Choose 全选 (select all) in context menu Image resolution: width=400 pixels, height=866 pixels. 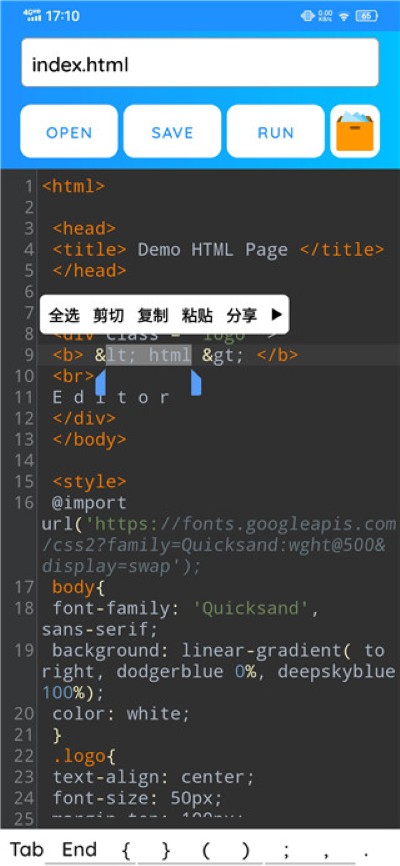click(x=64, y=315)
